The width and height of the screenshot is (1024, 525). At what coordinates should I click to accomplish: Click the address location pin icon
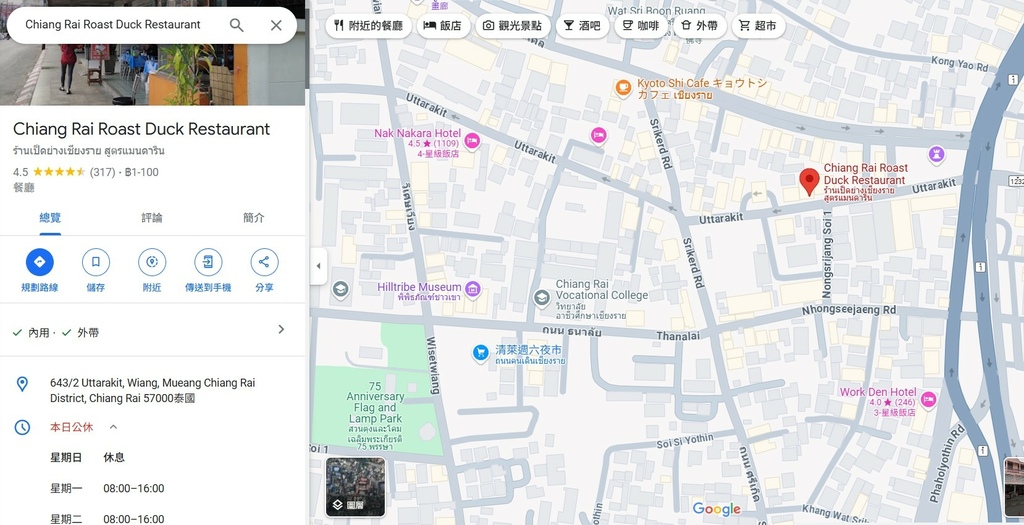click(22, 383)
